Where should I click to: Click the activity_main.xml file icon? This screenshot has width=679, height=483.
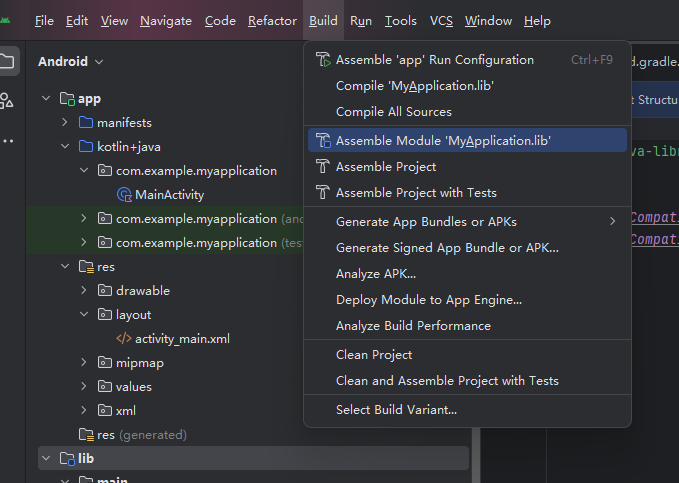pyautogui.click(x=124, y=339)
